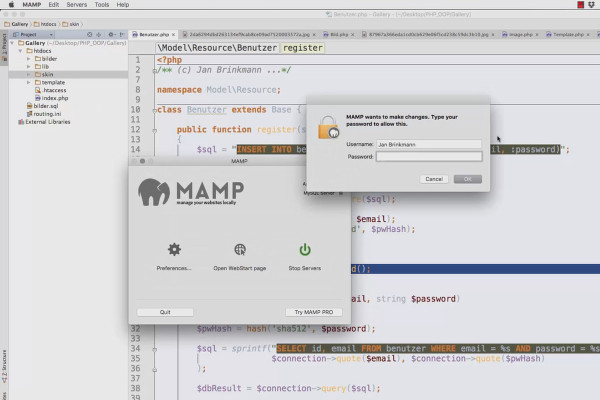Open Project panel settings gear
This screenshot has width=600, height=400.
click(111, 34)
